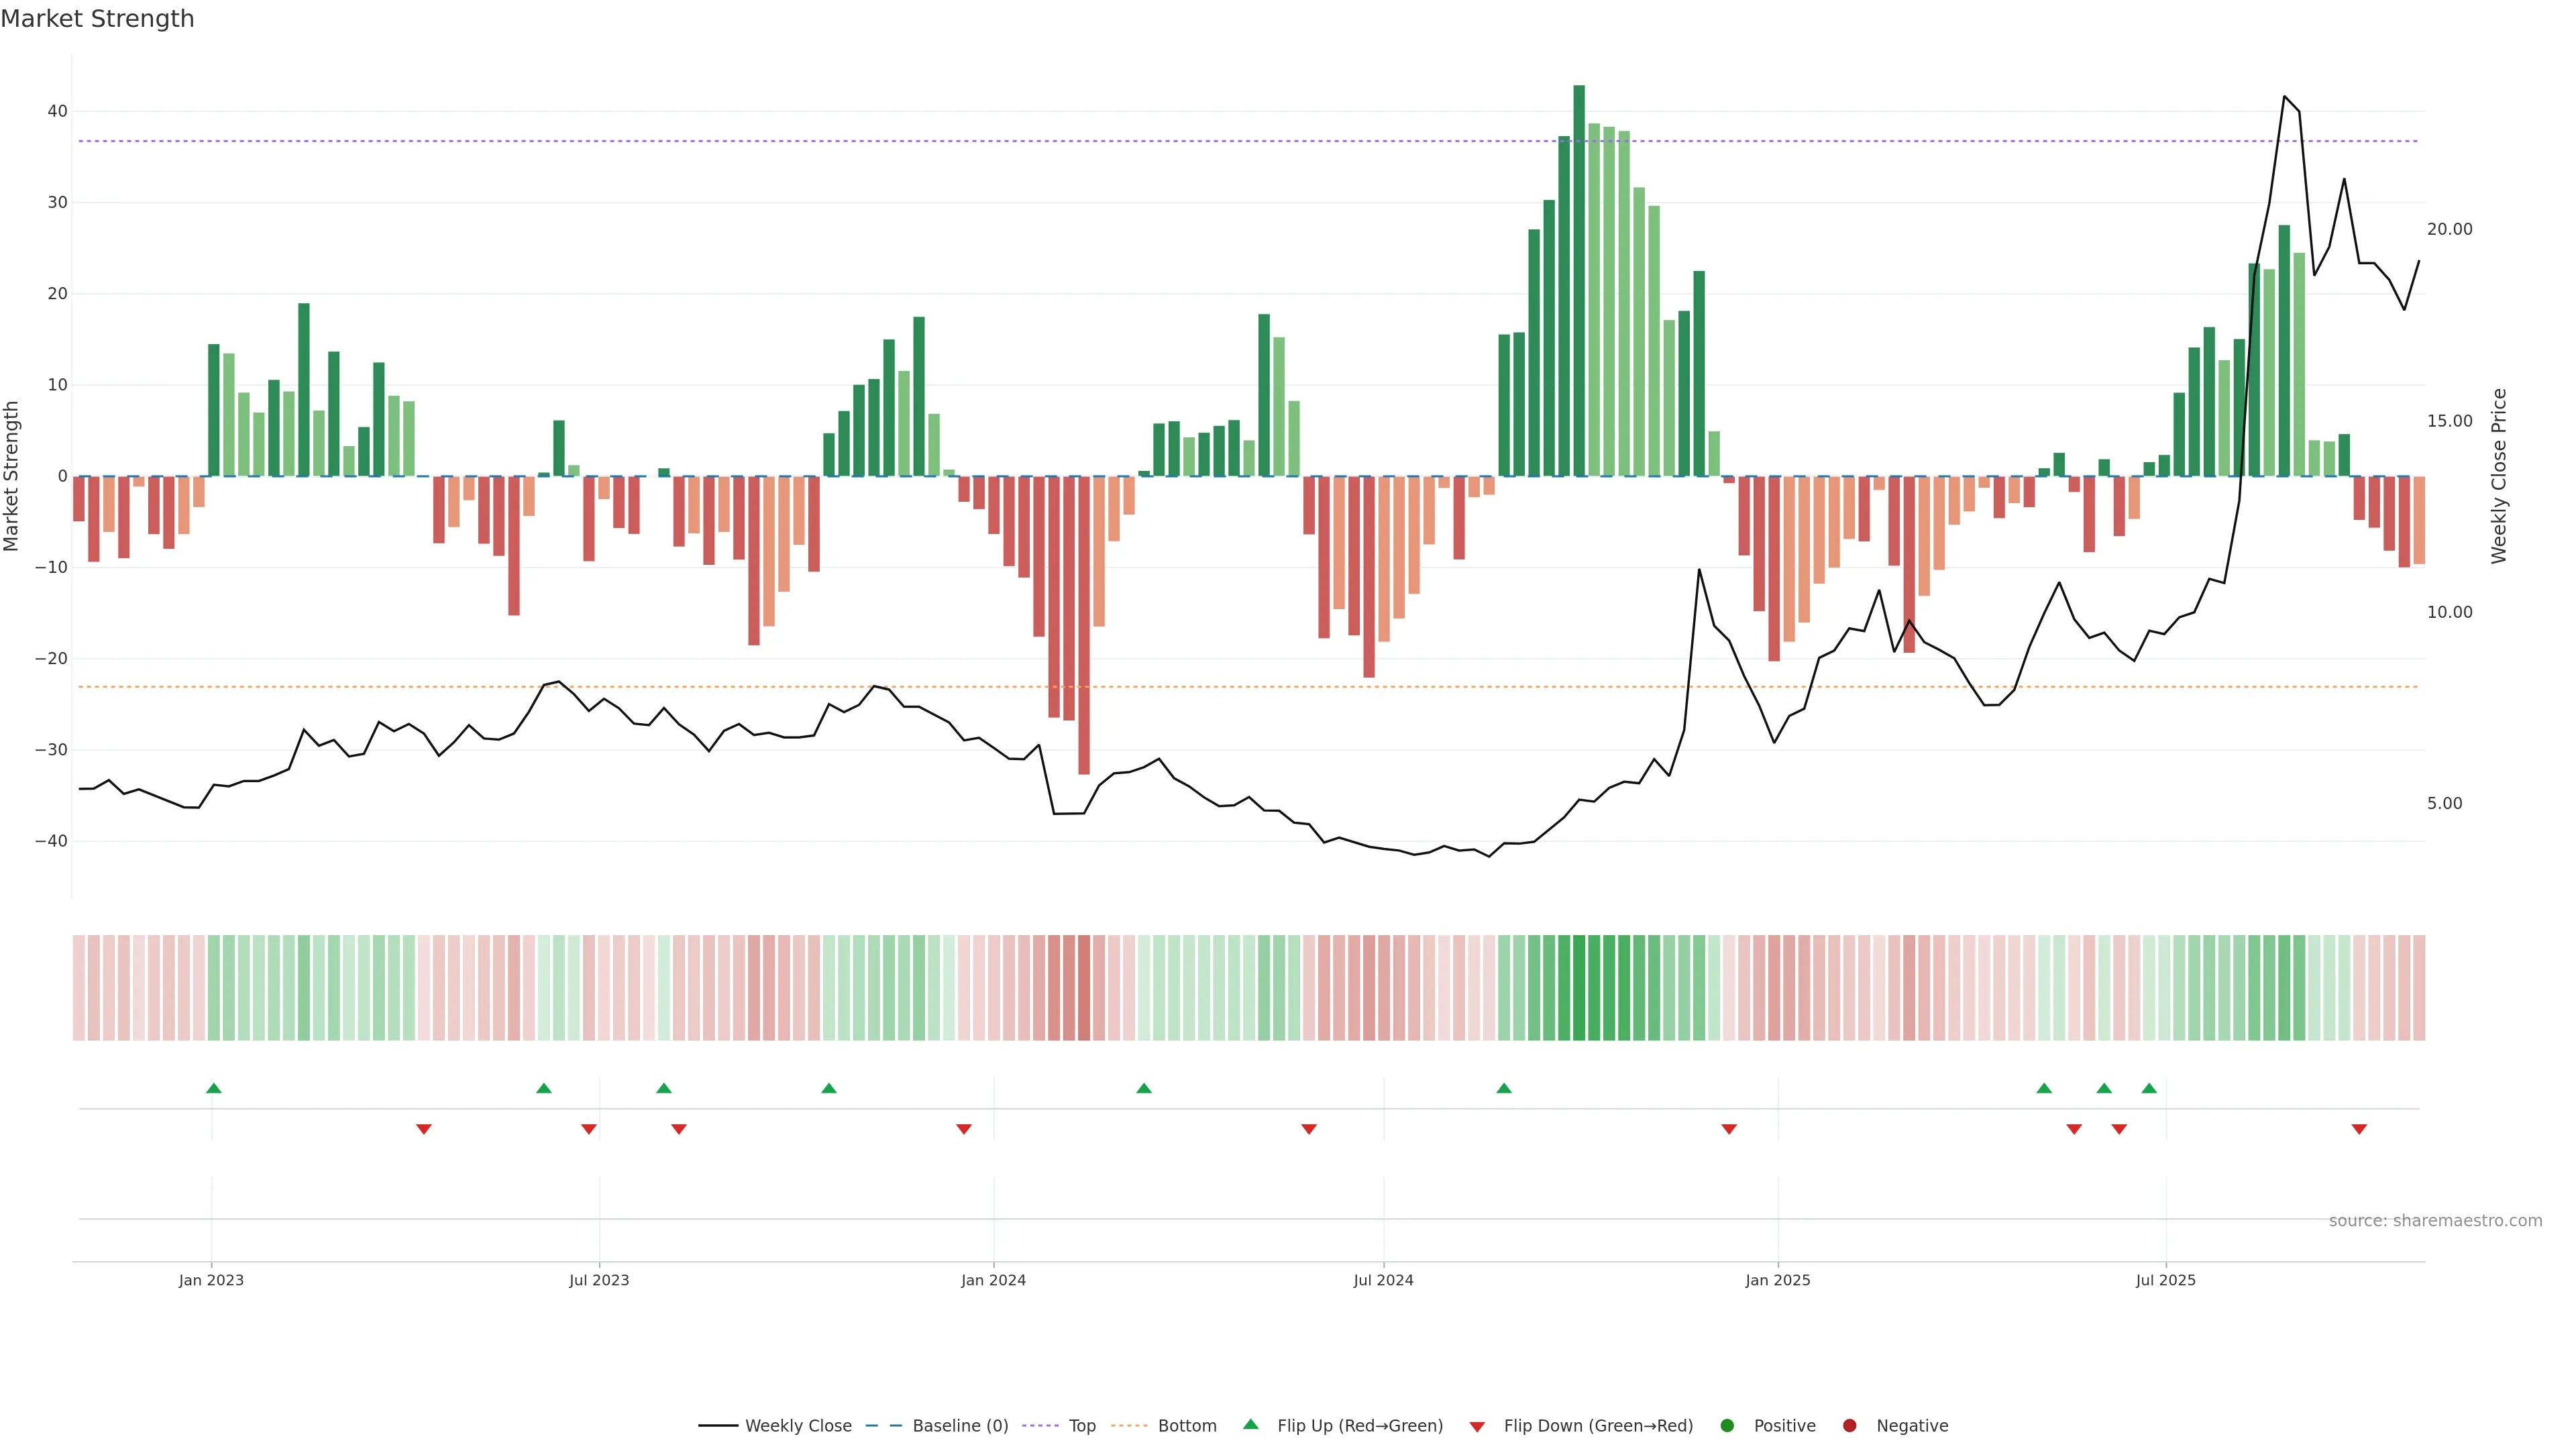
Task: Click the darkest green heatmap strip cell
Action: [x=1579, y=988]
